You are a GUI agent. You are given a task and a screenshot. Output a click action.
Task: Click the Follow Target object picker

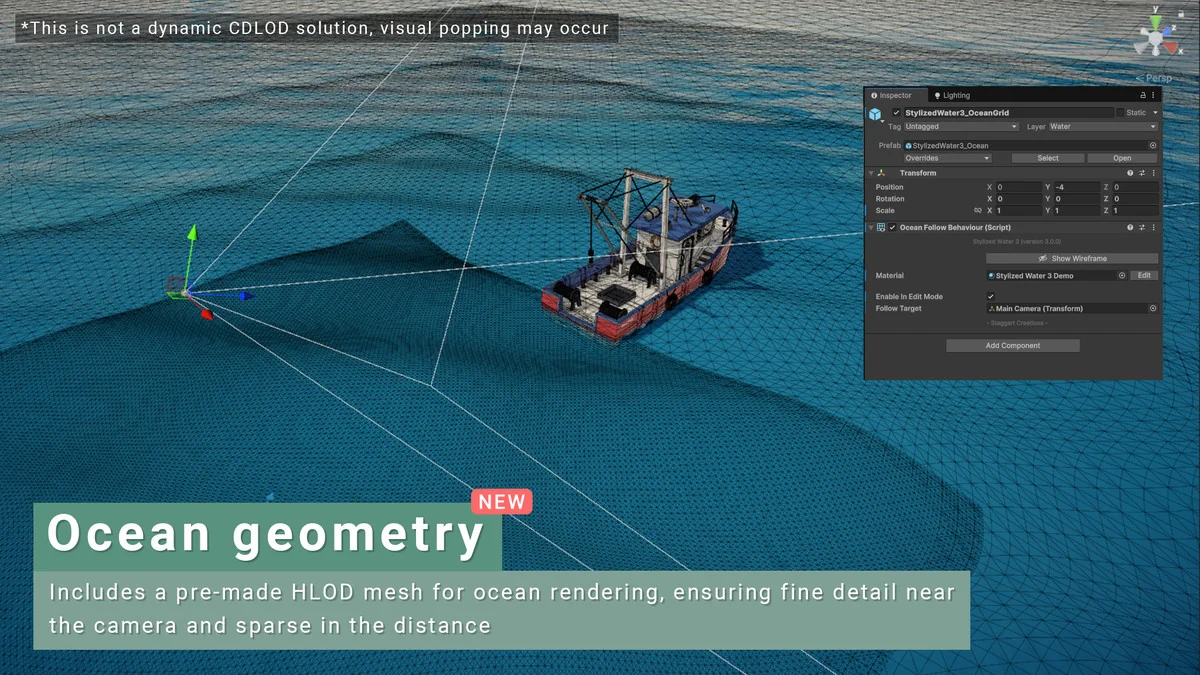pos(1153,309)
